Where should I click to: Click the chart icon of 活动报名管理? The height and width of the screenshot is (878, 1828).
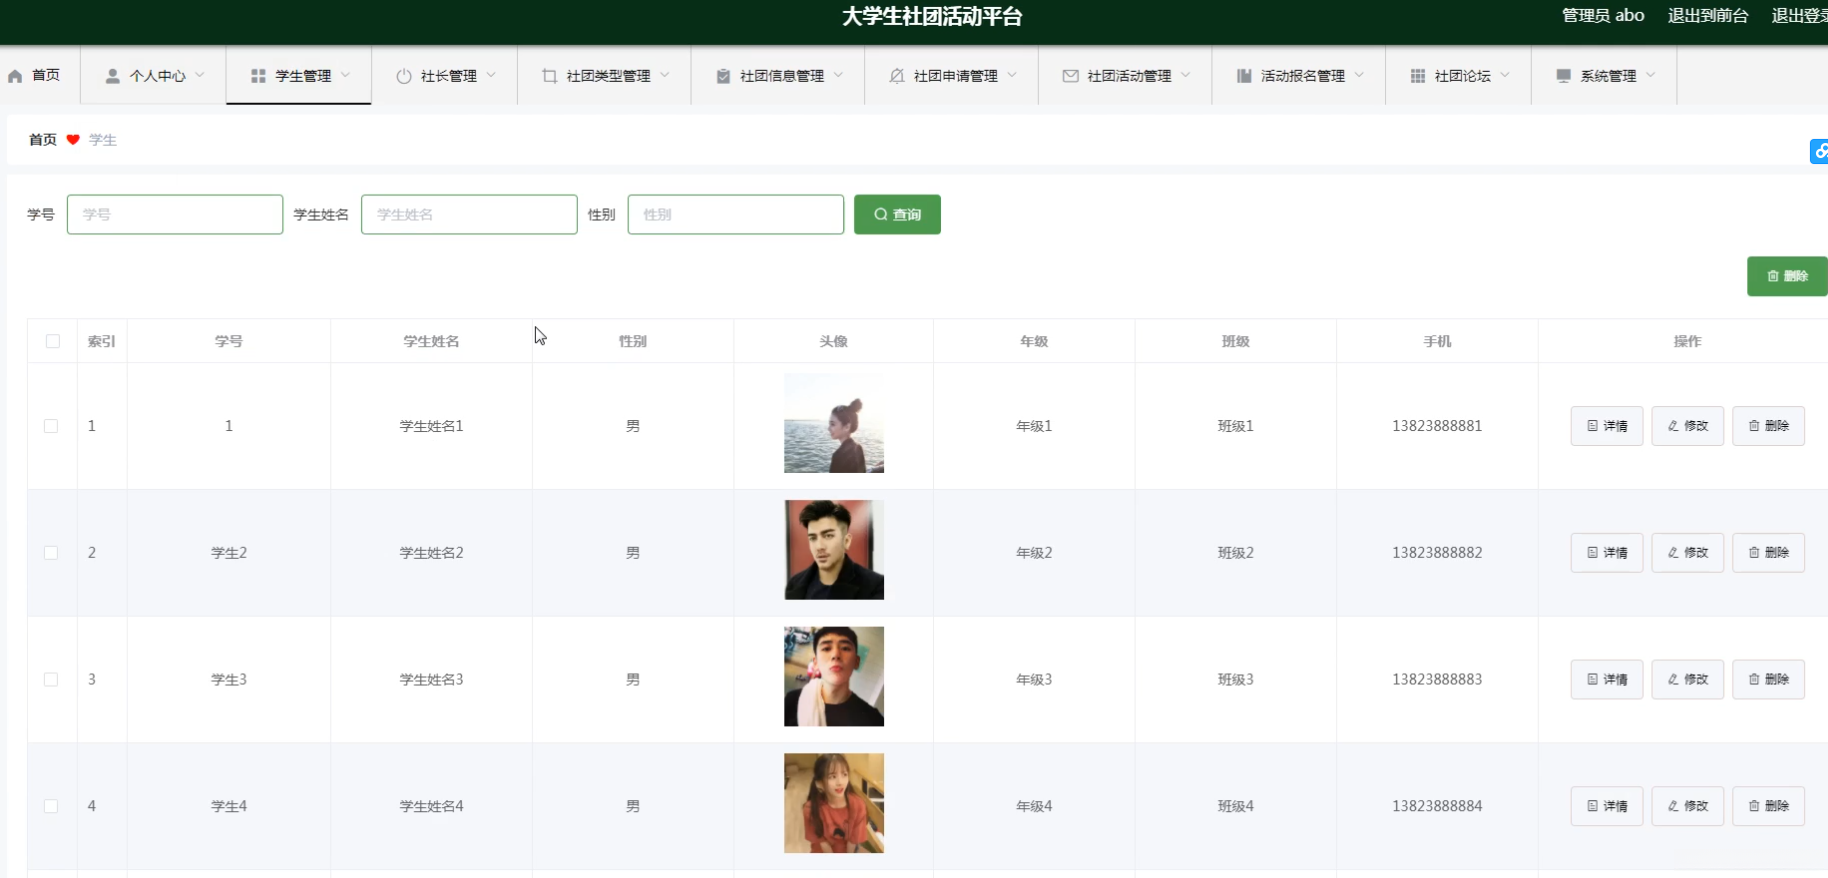[x=1244, y=76]
